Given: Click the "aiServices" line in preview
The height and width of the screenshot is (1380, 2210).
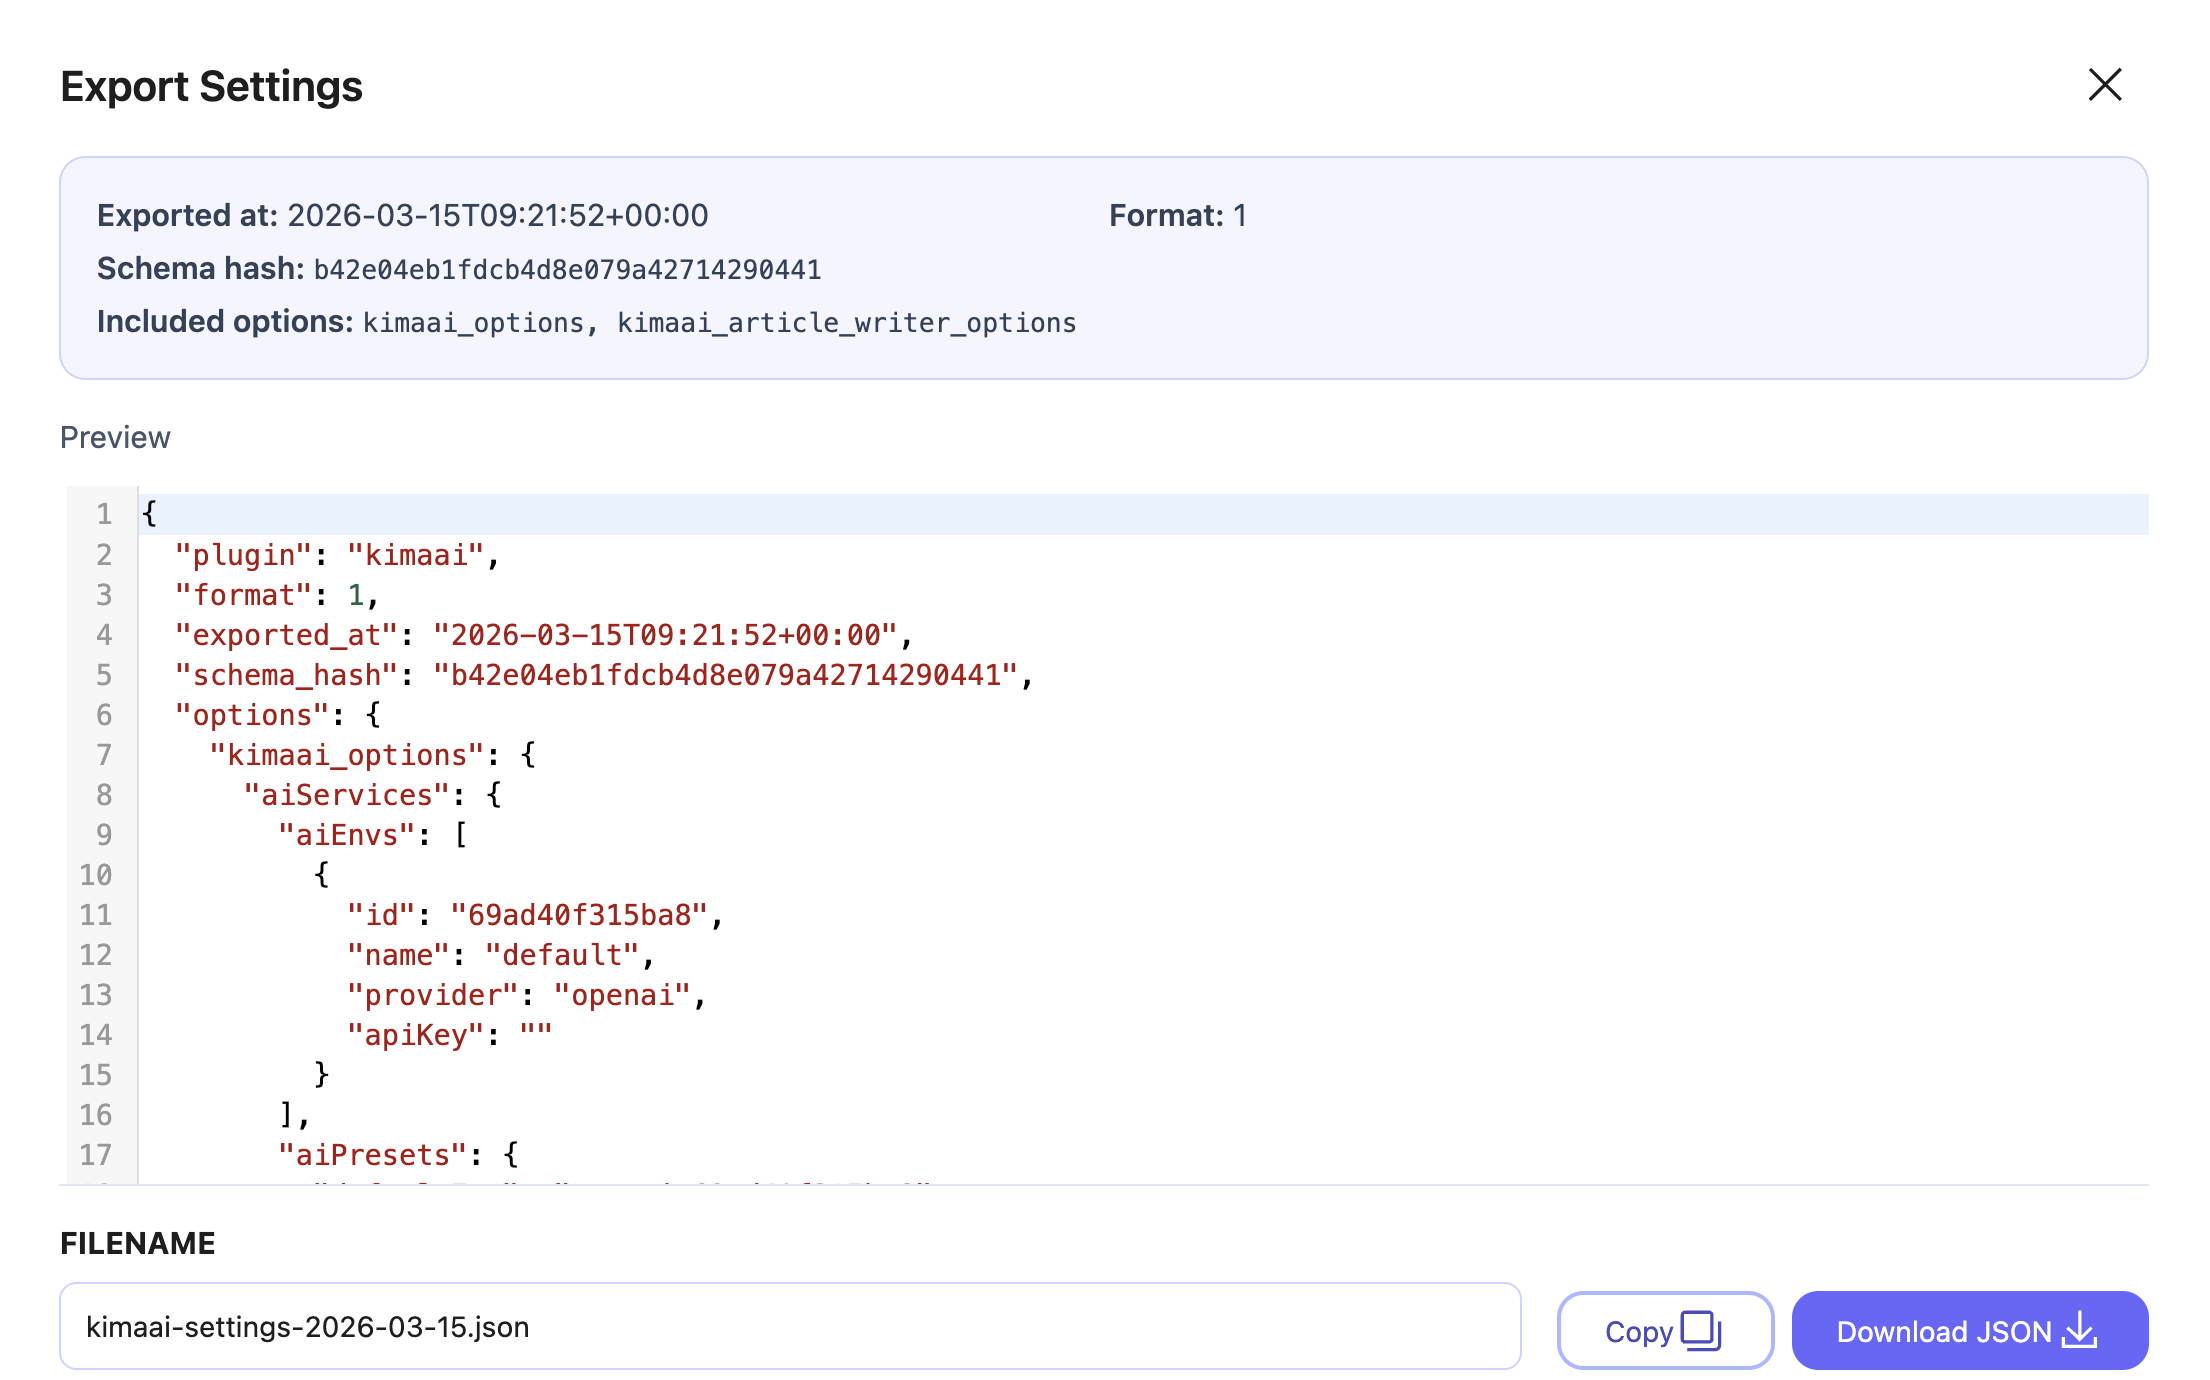Looking at the screenshot, I should tap(372, 795).
